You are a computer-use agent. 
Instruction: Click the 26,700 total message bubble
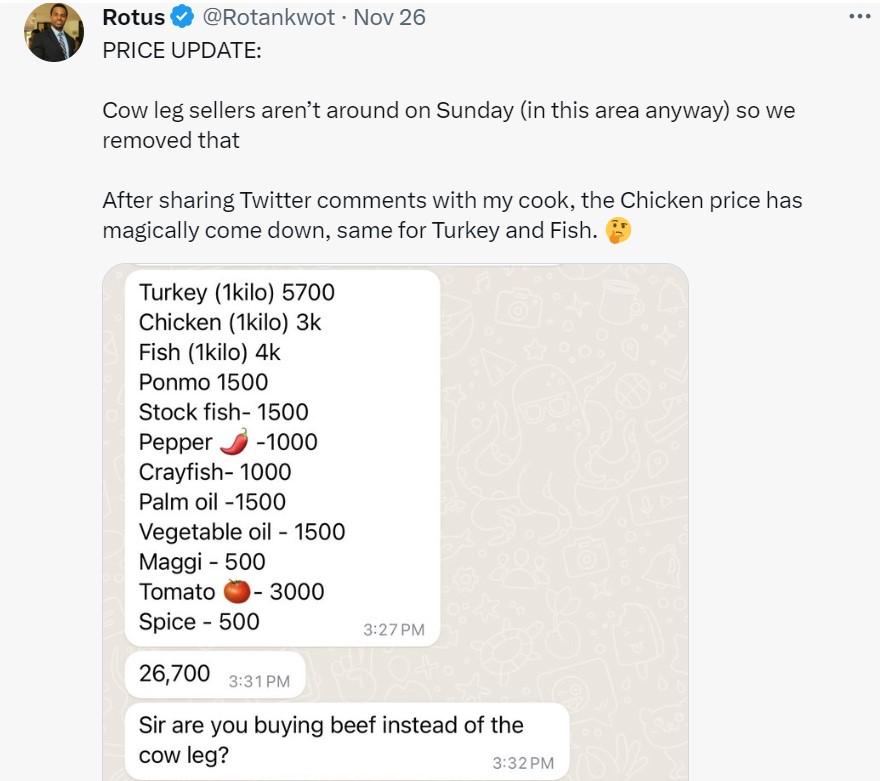click(x=176, y=674)
